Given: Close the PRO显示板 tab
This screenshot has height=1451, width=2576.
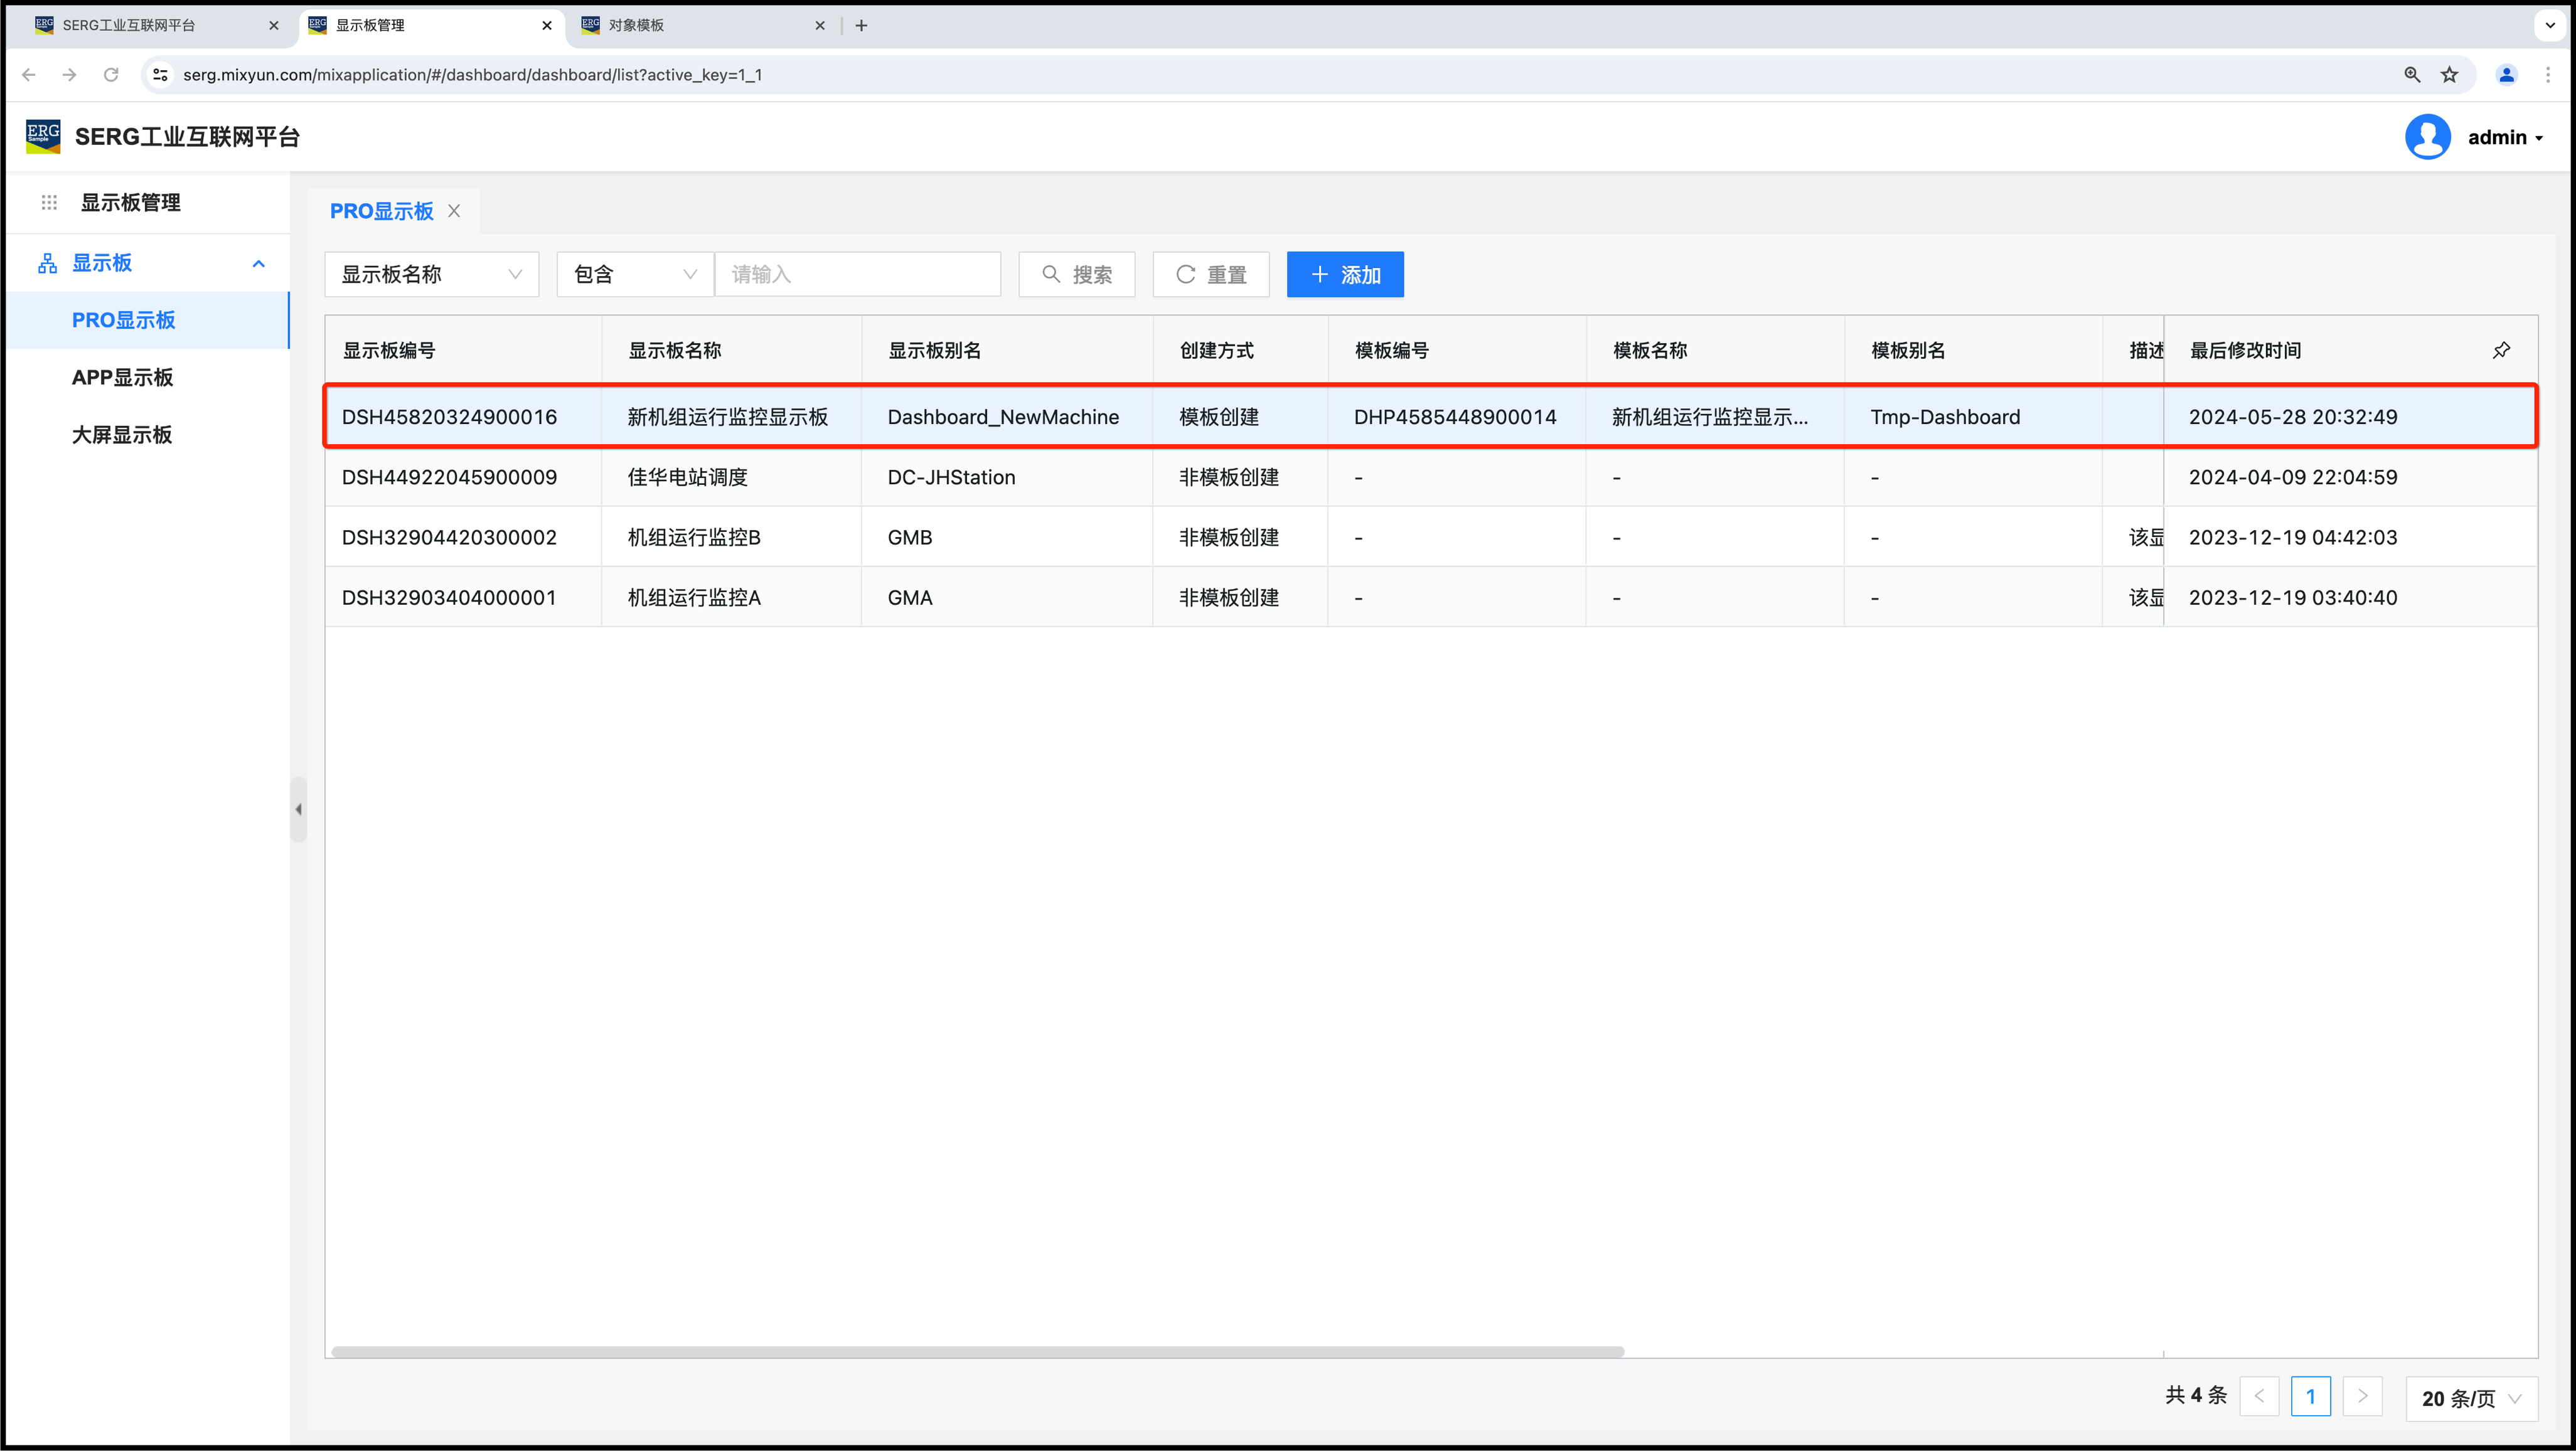Looking at the screenshot, I should click(454, 211).
